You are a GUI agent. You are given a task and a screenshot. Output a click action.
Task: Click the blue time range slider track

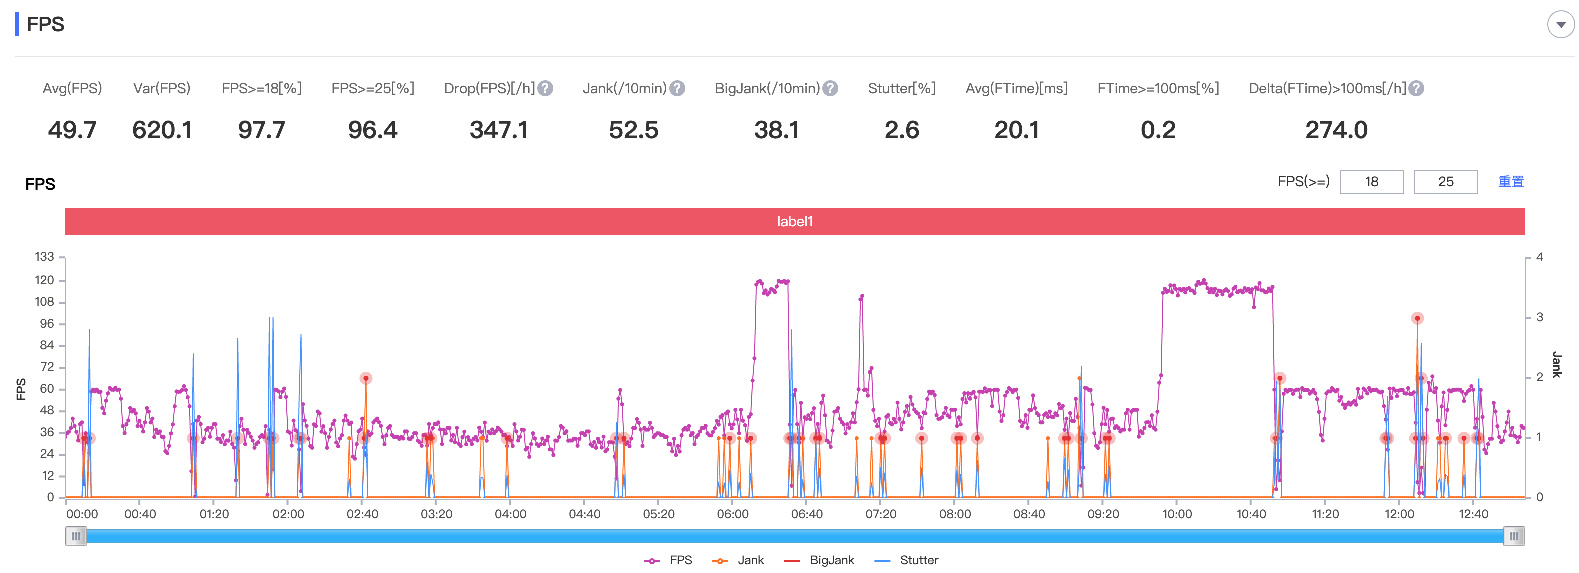[795, 536]
